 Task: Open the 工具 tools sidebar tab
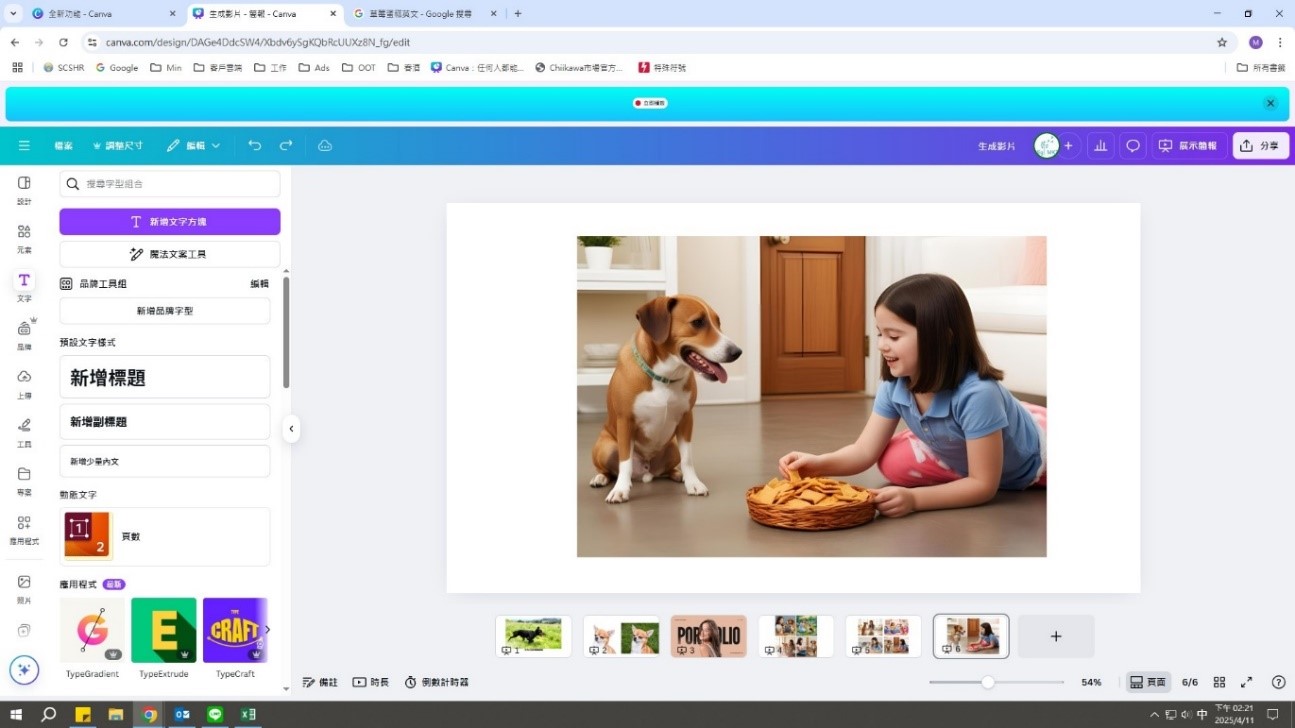24,432
